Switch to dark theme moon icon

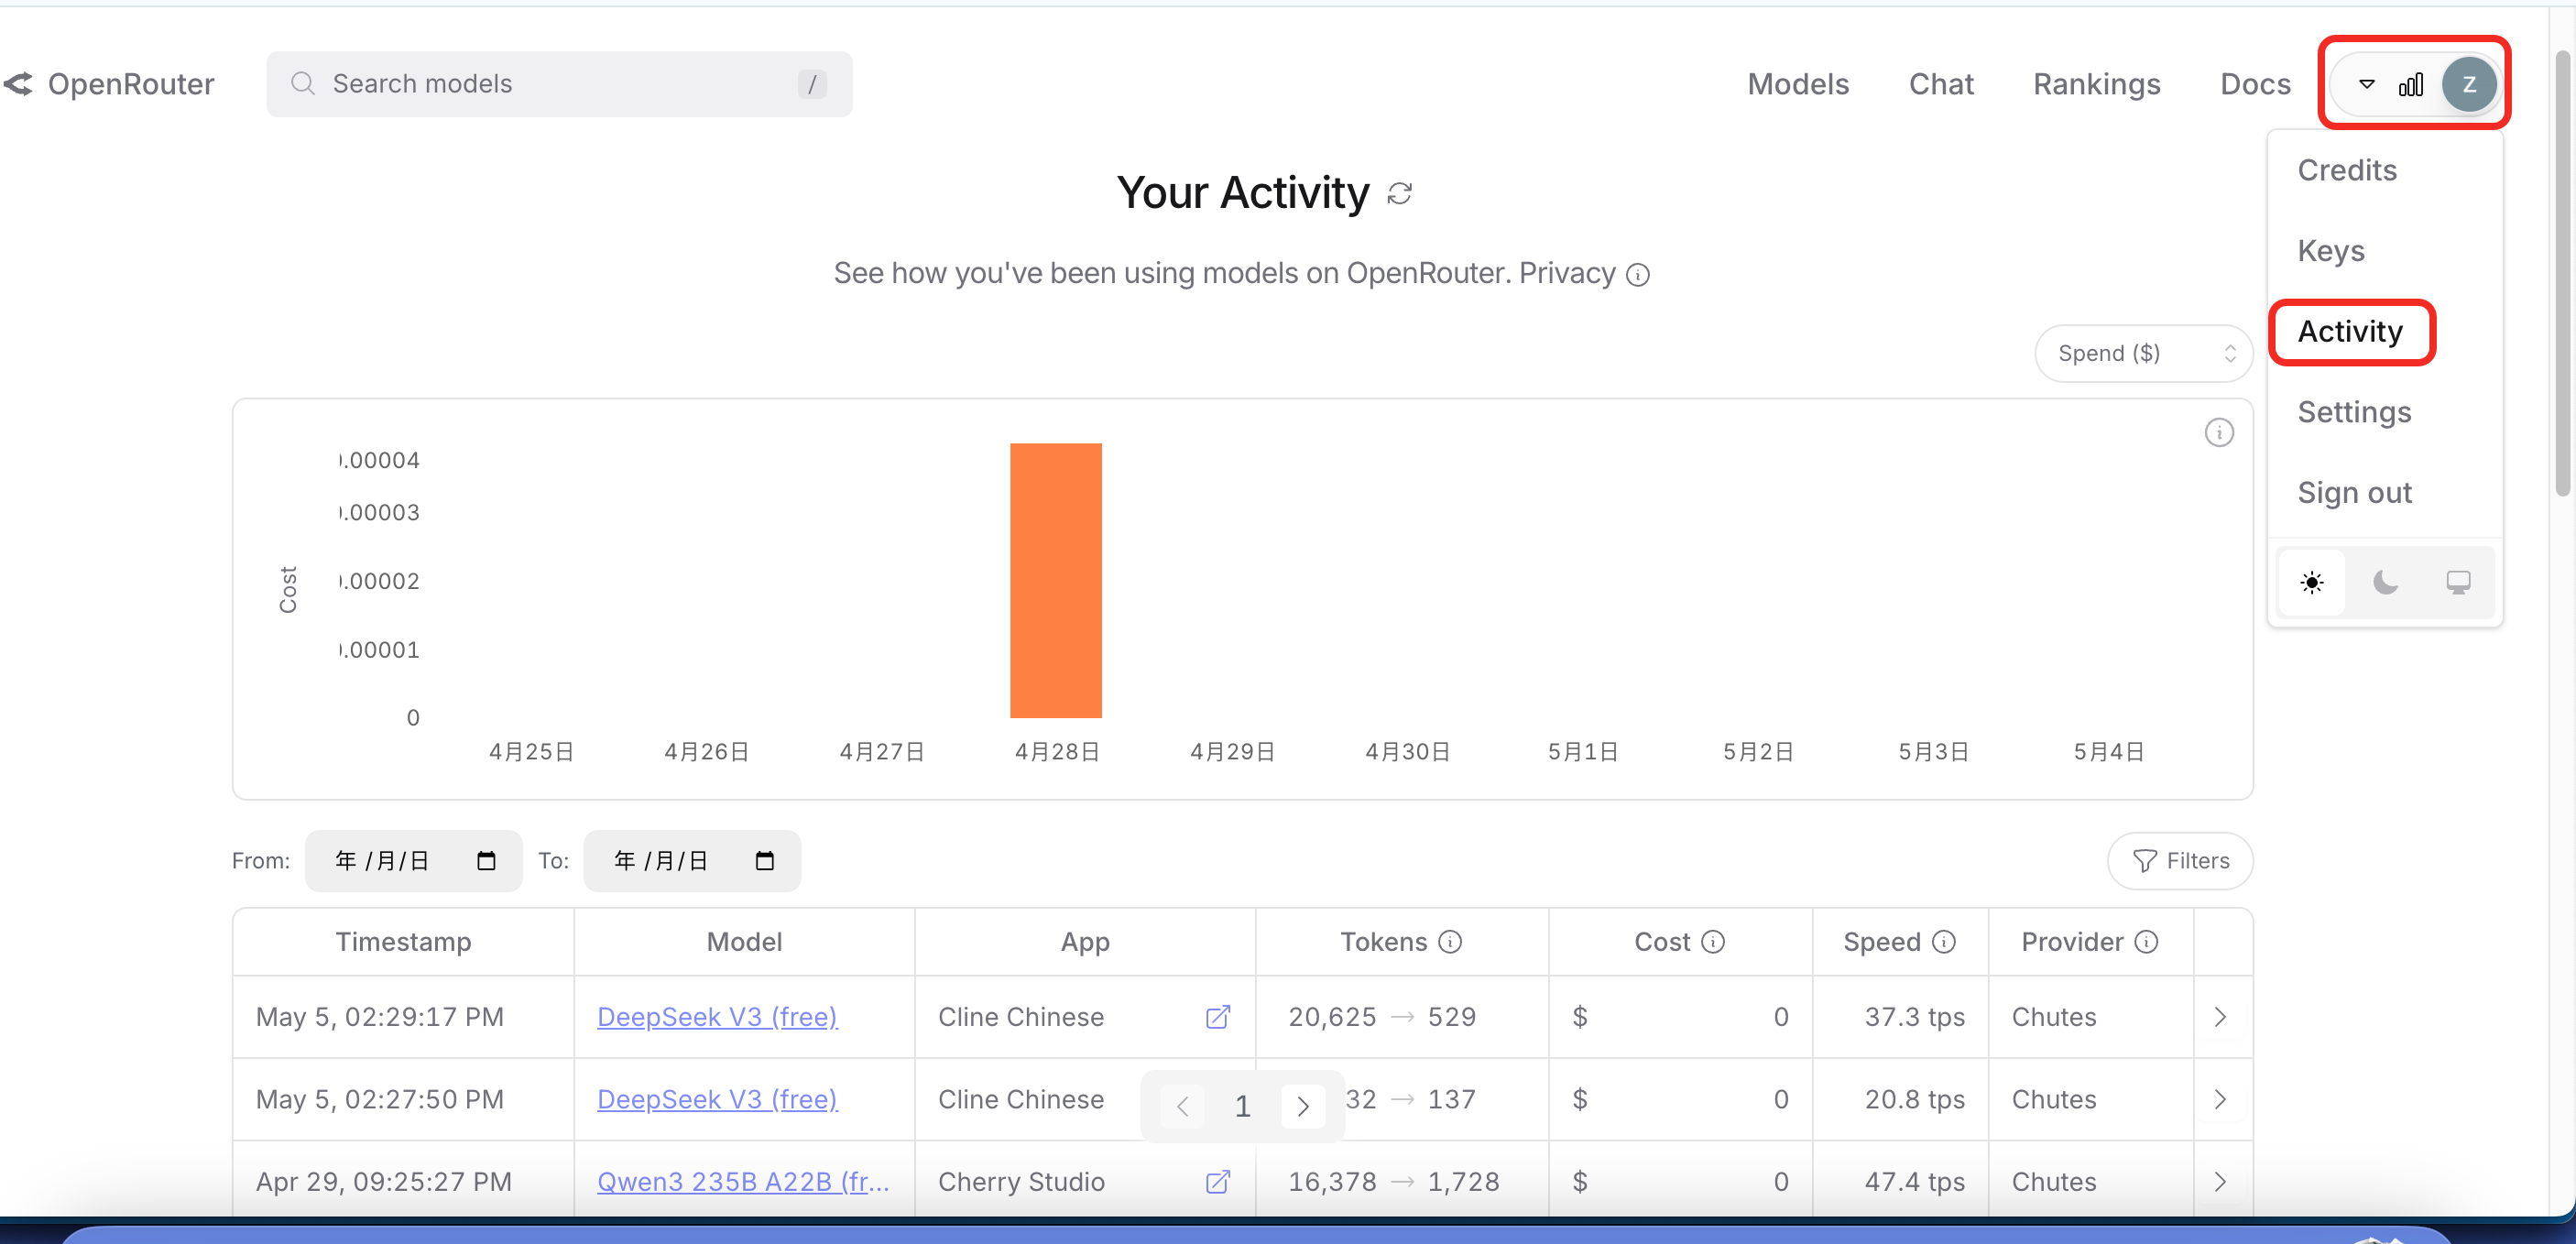[x=2385, y=582]
